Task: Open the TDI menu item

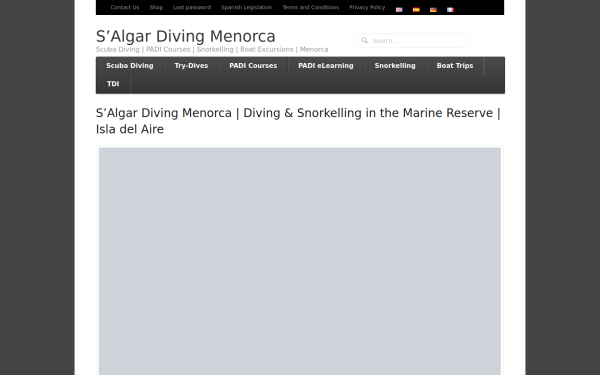Action: pyautogui.click(x=113, y=84)
